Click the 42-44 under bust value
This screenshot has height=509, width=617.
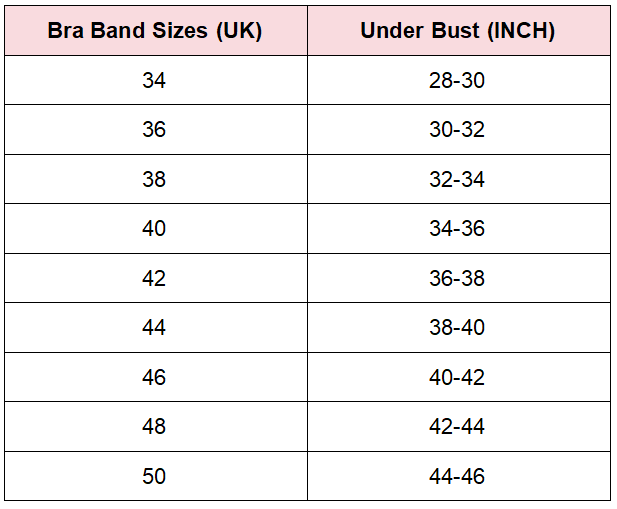[457, 426]
